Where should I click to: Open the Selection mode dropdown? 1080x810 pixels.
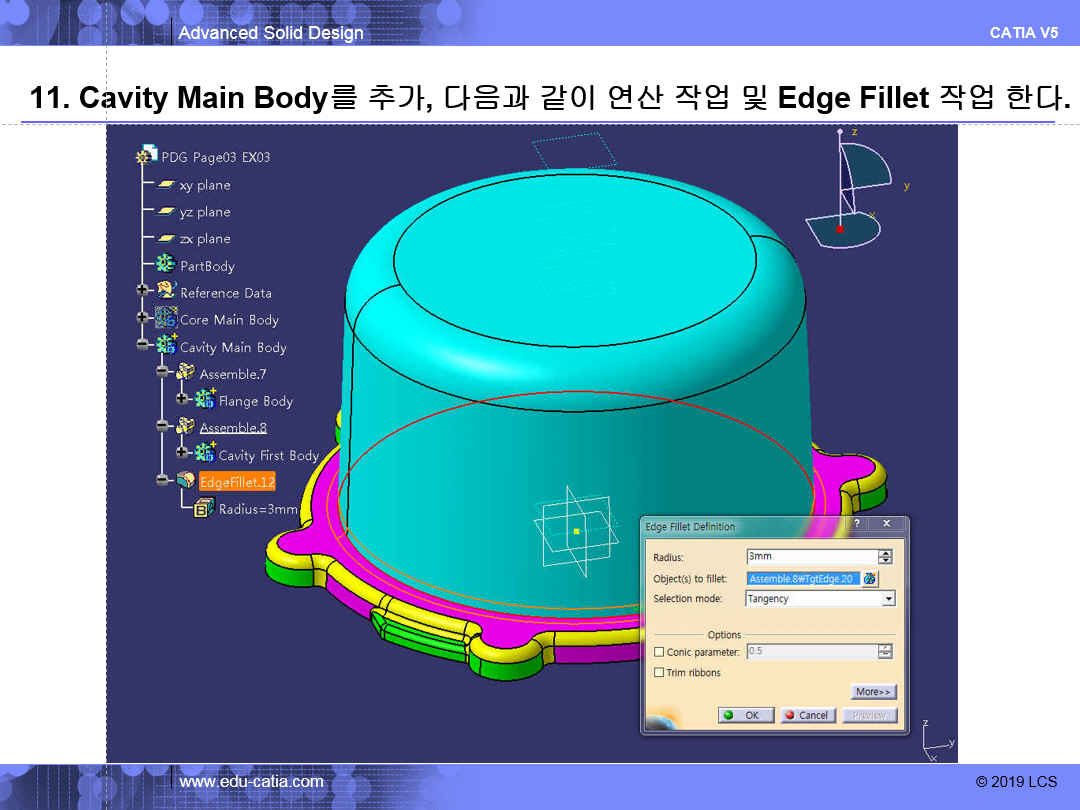[888, 599]
